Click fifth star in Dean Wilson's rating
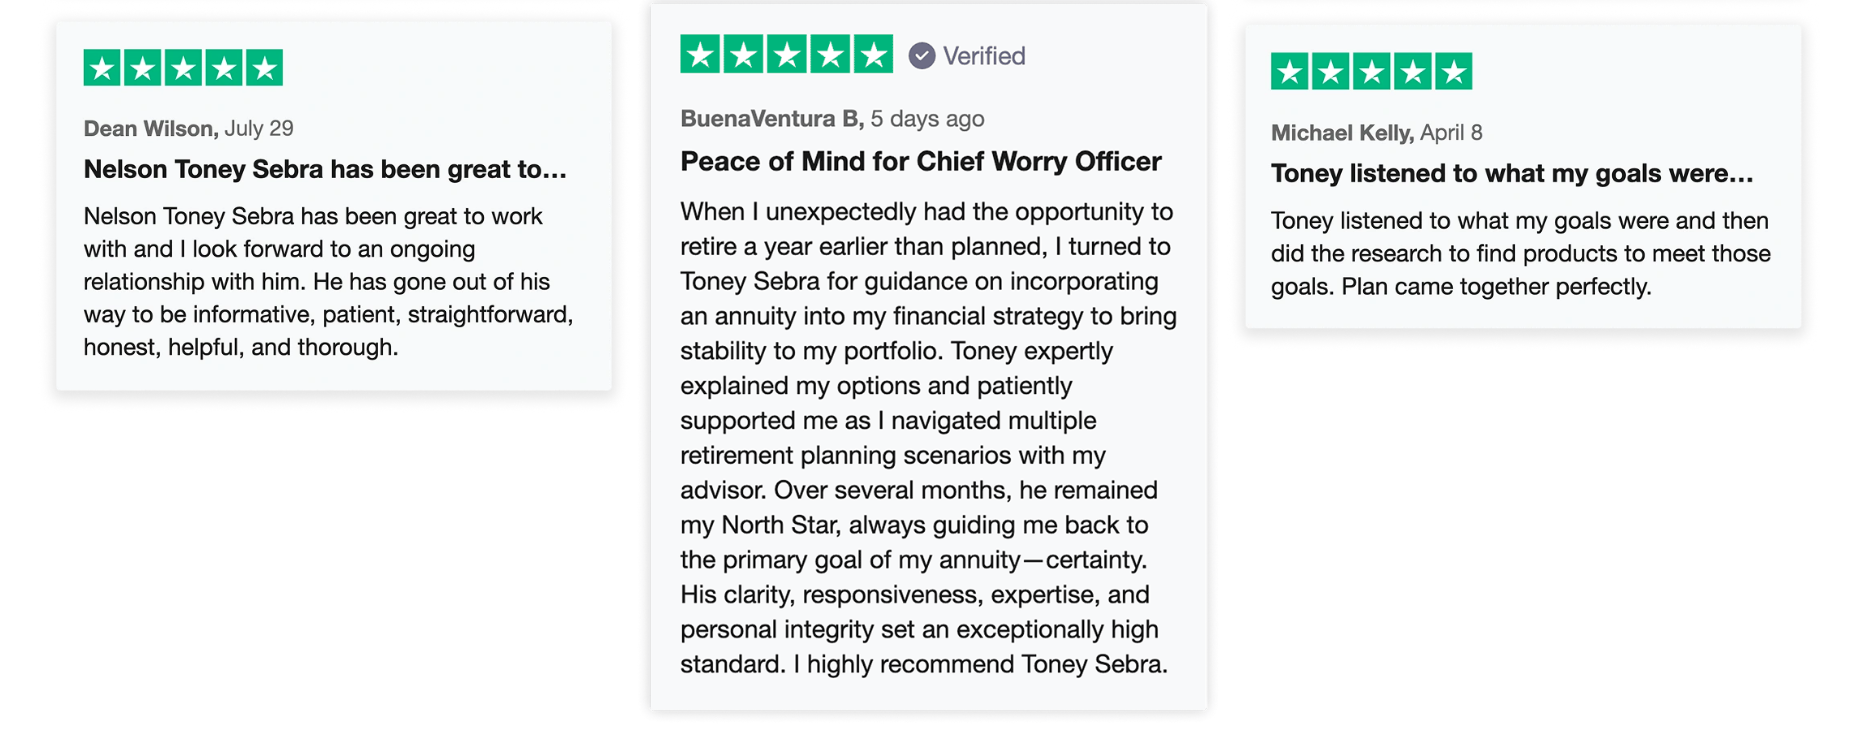 [265, 68]
